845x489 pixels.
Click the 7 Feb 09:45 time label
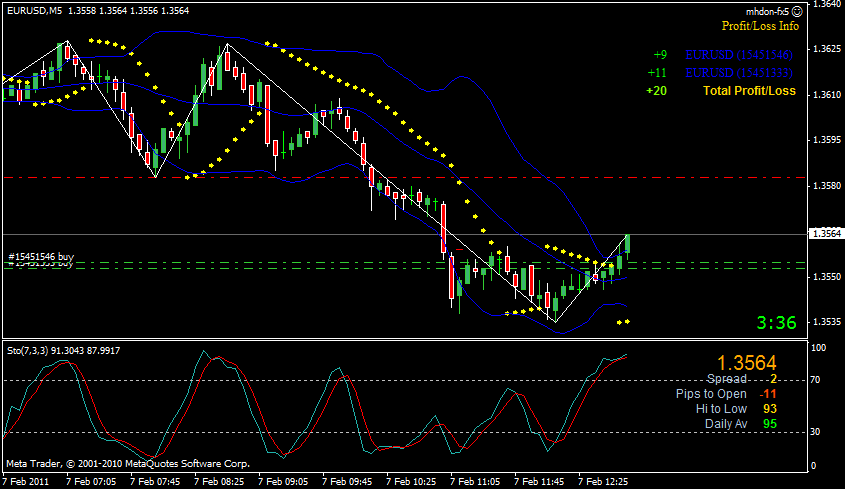tap(348, 481)
